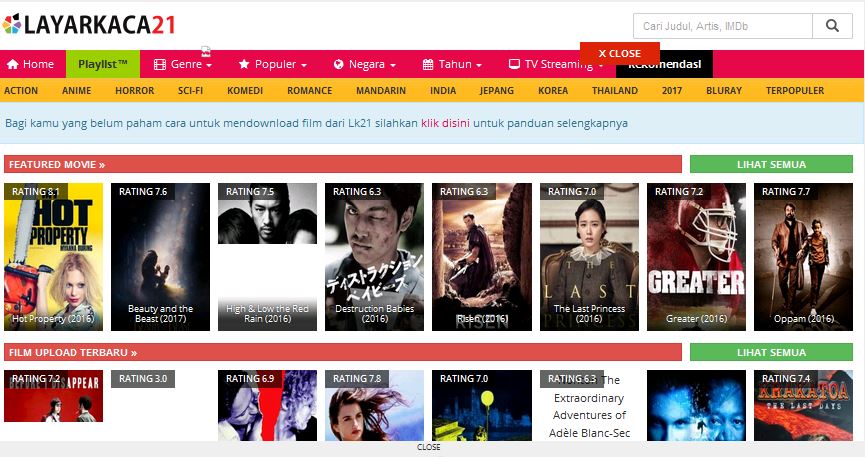The width and height of the screenshot is (865, 457).
Task: Click the FEATURED MOVIE » heading
Action: click(57, 164)
